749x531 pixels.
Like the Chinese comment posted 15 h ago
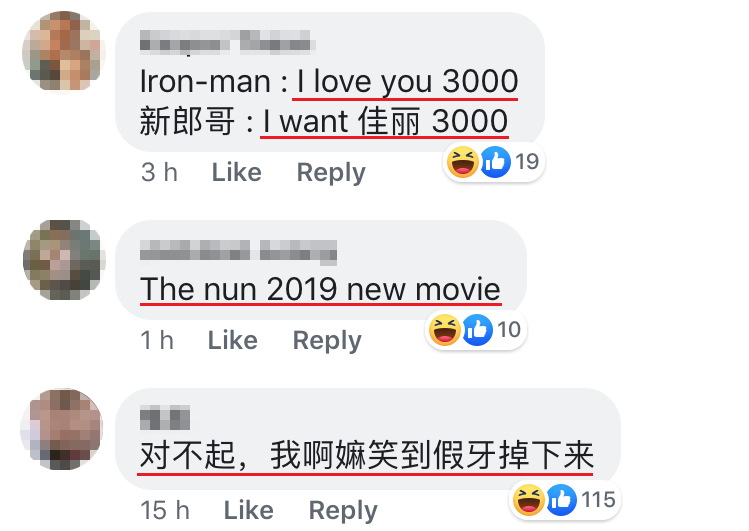(249, 510)
